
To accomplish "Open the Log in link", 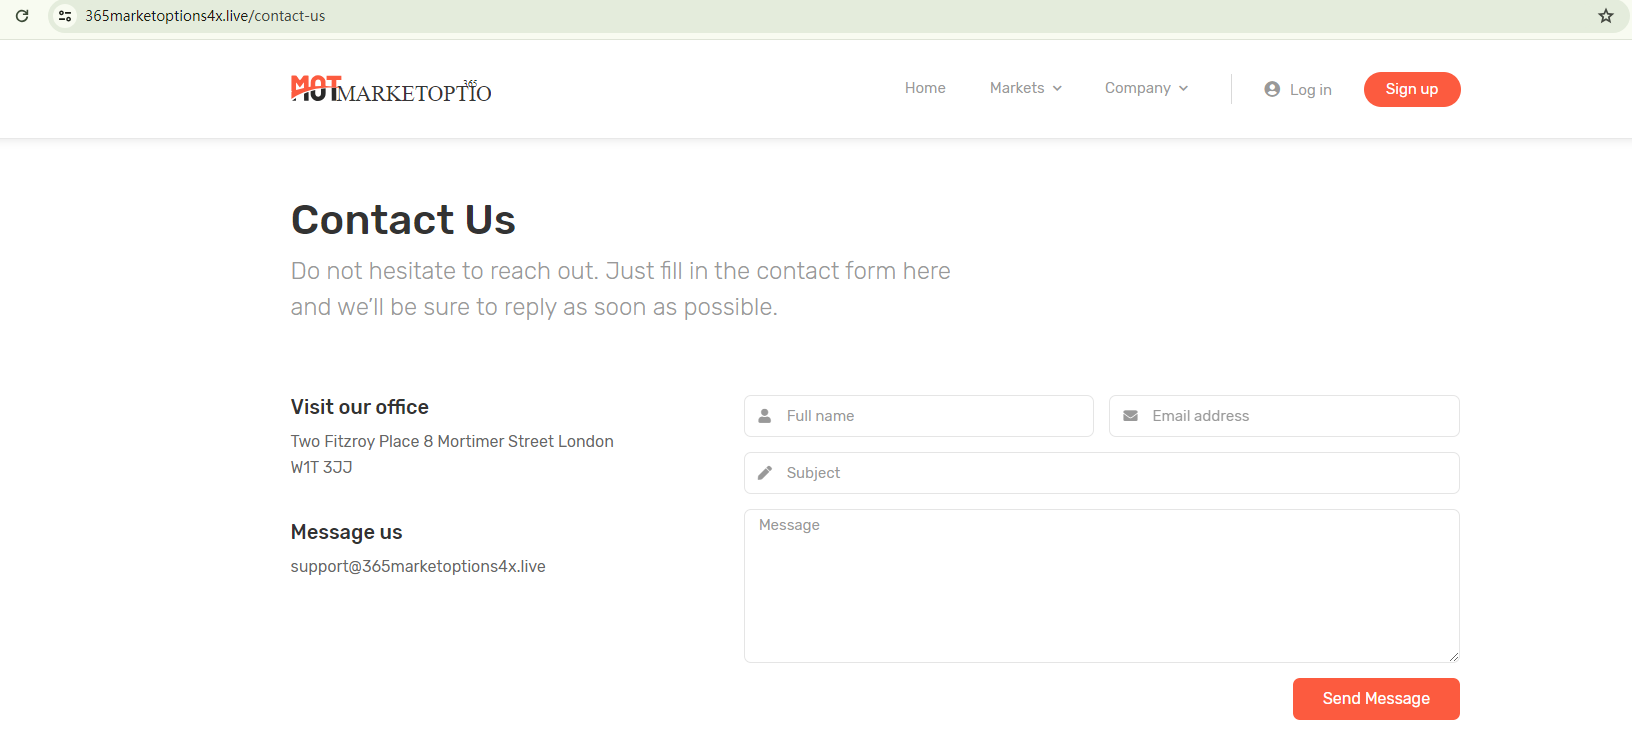I will tap(1310, 90).
